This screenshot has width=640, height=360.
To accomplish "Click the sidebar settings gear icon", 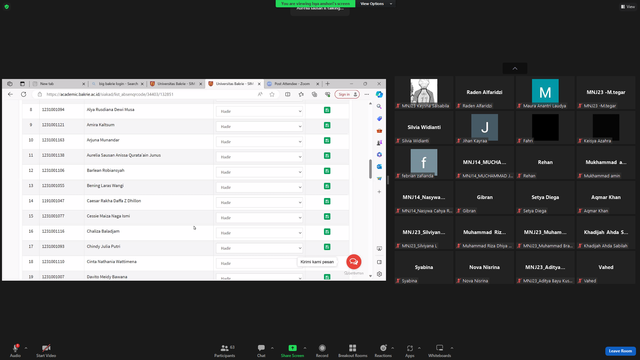I will pos(379,274).
